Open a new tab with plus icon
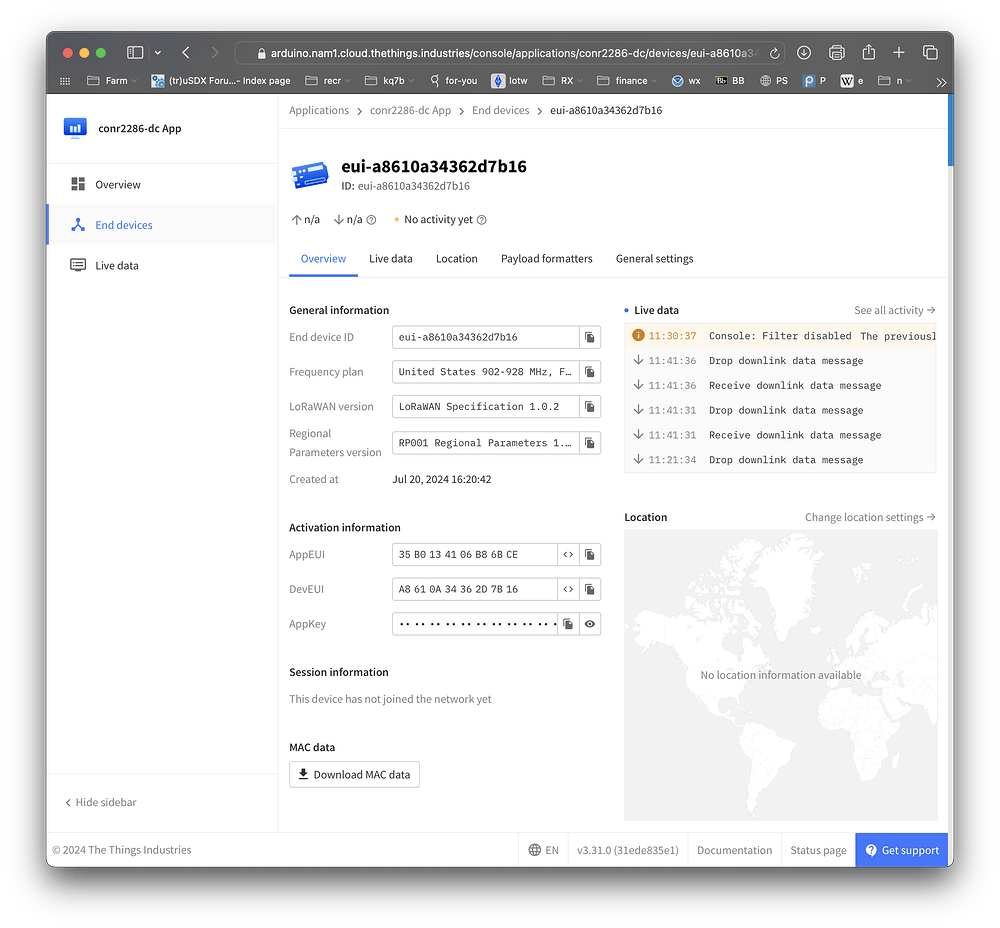Image resolution: width=1000 pixels, height=928 pixels. [899, 53]
